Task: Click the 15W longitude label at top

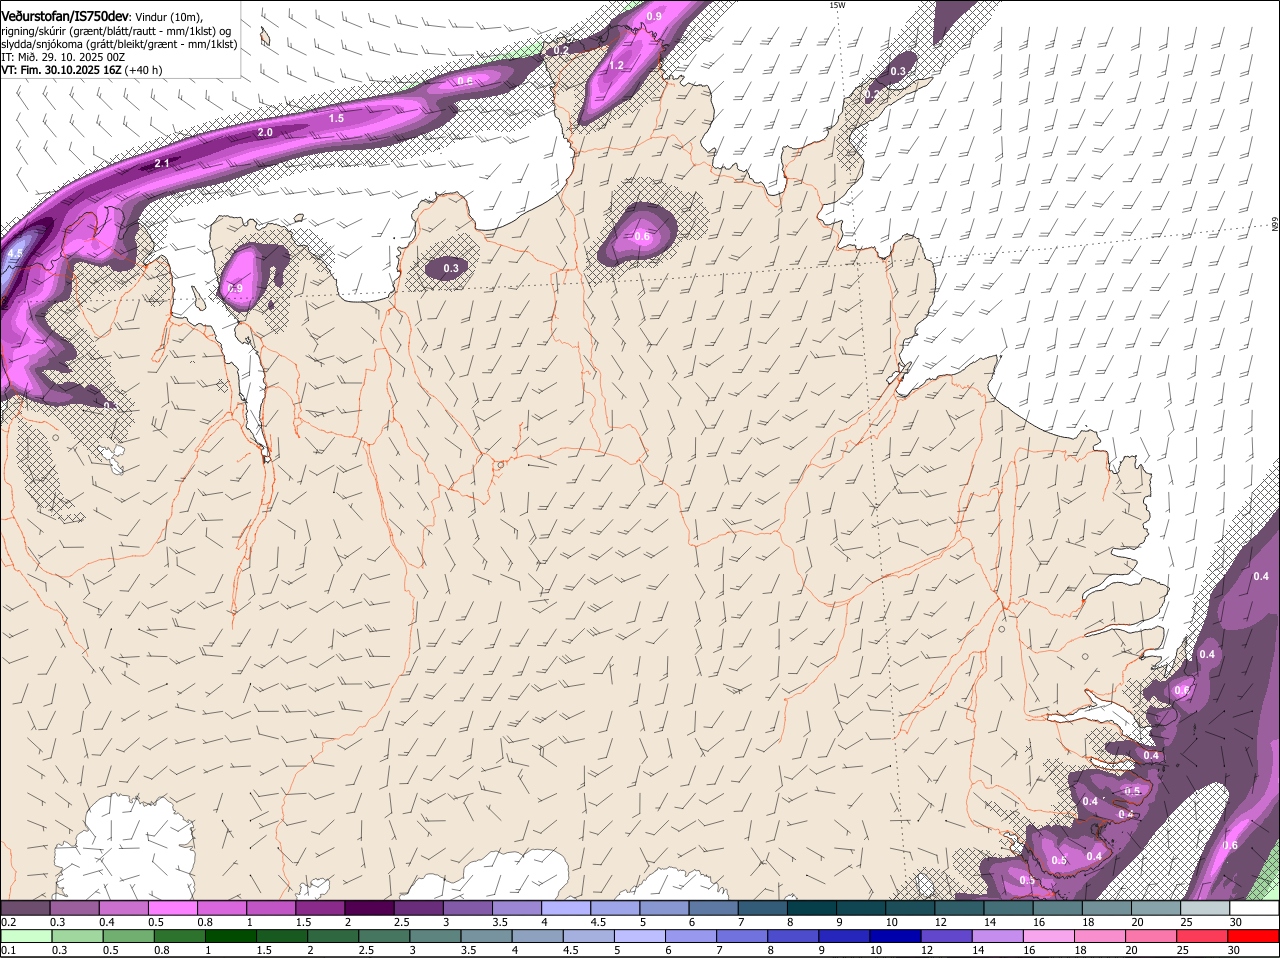Action: coord(837,5)
